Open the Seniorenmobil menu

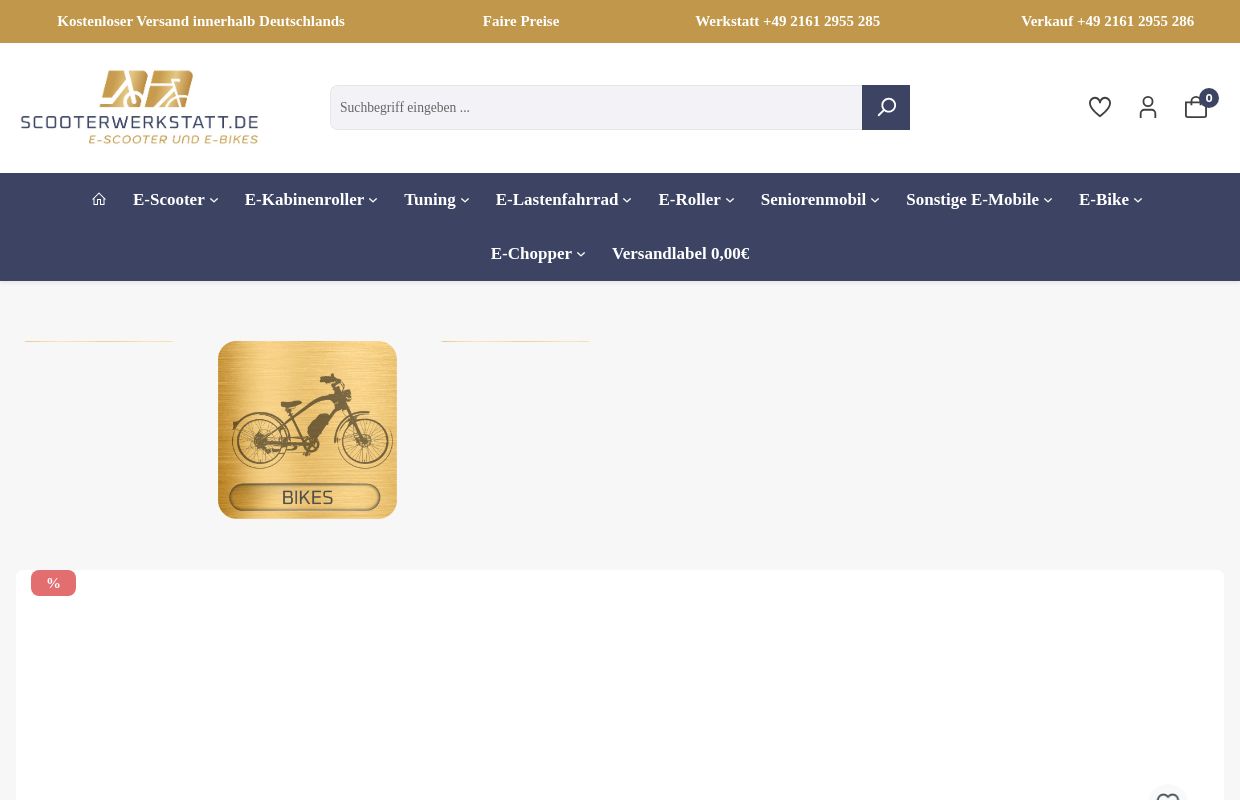[x=820, y=200]
